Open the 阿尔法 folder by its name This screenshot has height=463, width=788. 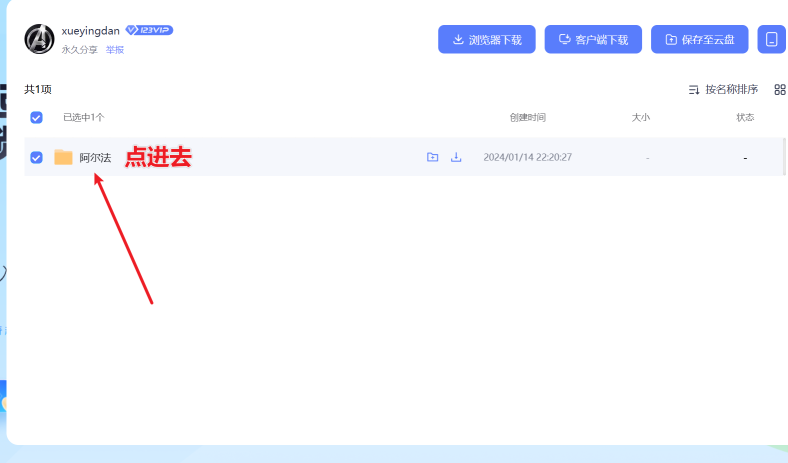coord(95,157)
